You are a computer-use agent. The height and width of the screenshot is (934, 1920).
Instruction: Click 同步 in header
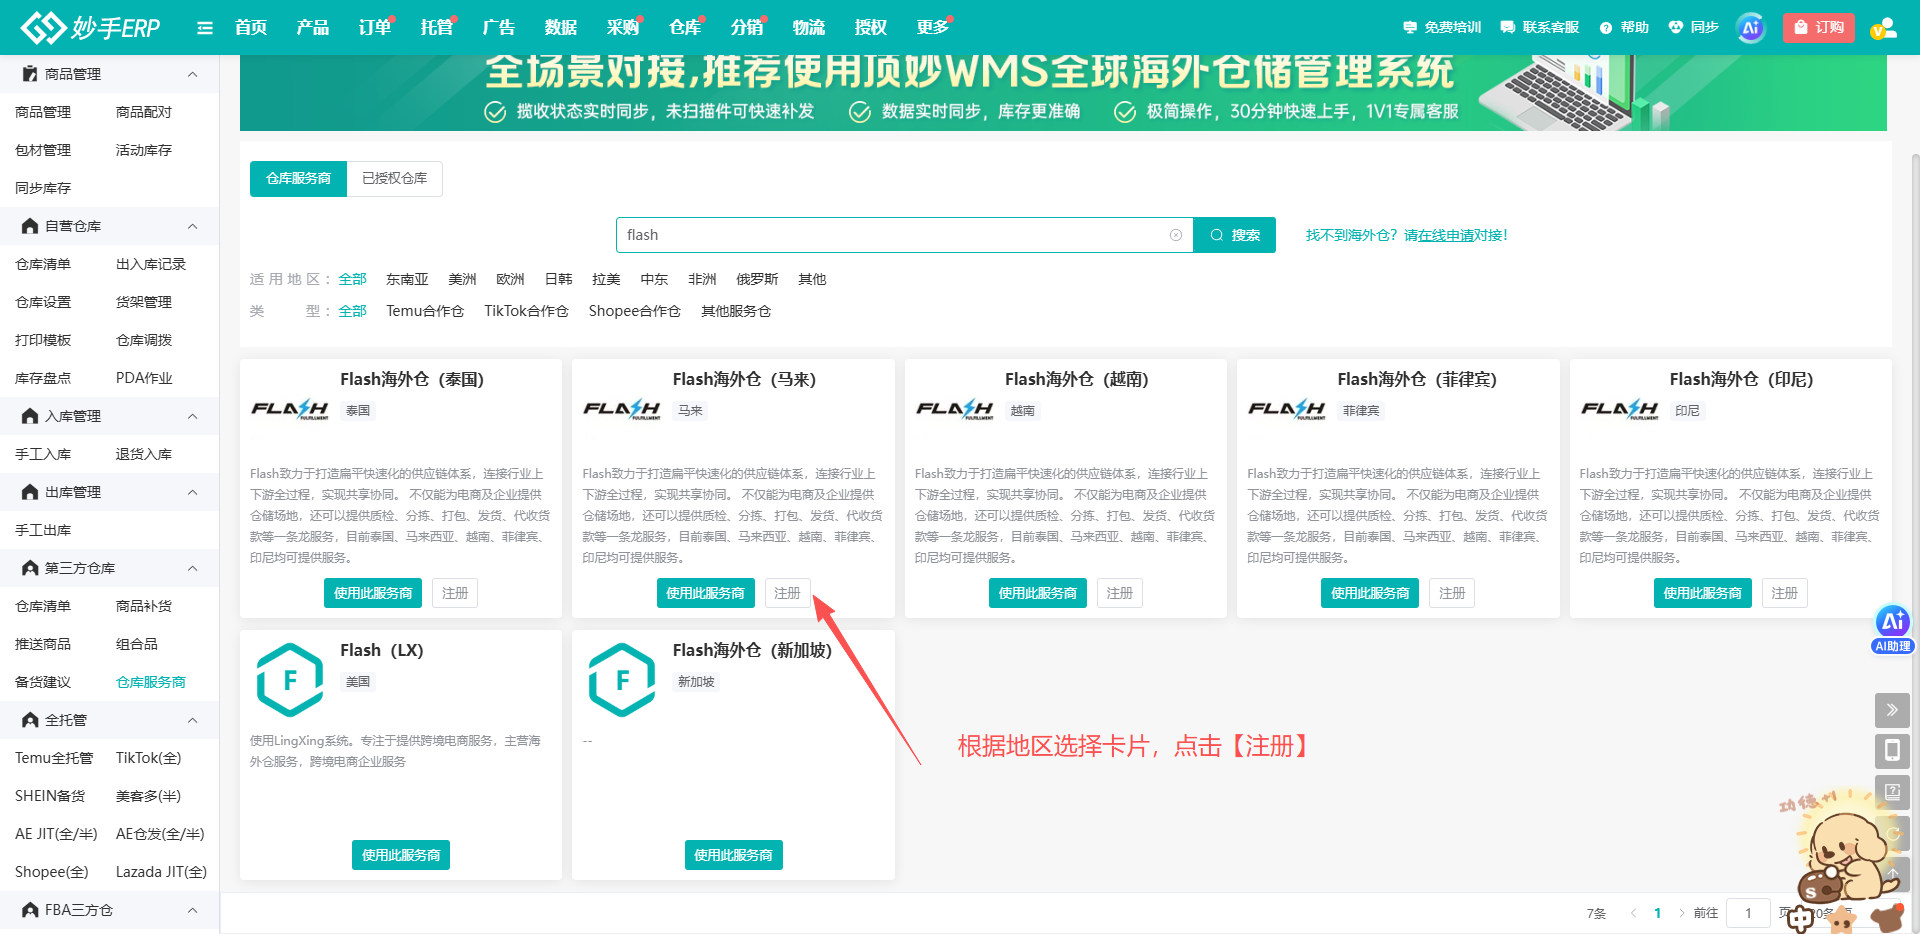[1693, 28]
